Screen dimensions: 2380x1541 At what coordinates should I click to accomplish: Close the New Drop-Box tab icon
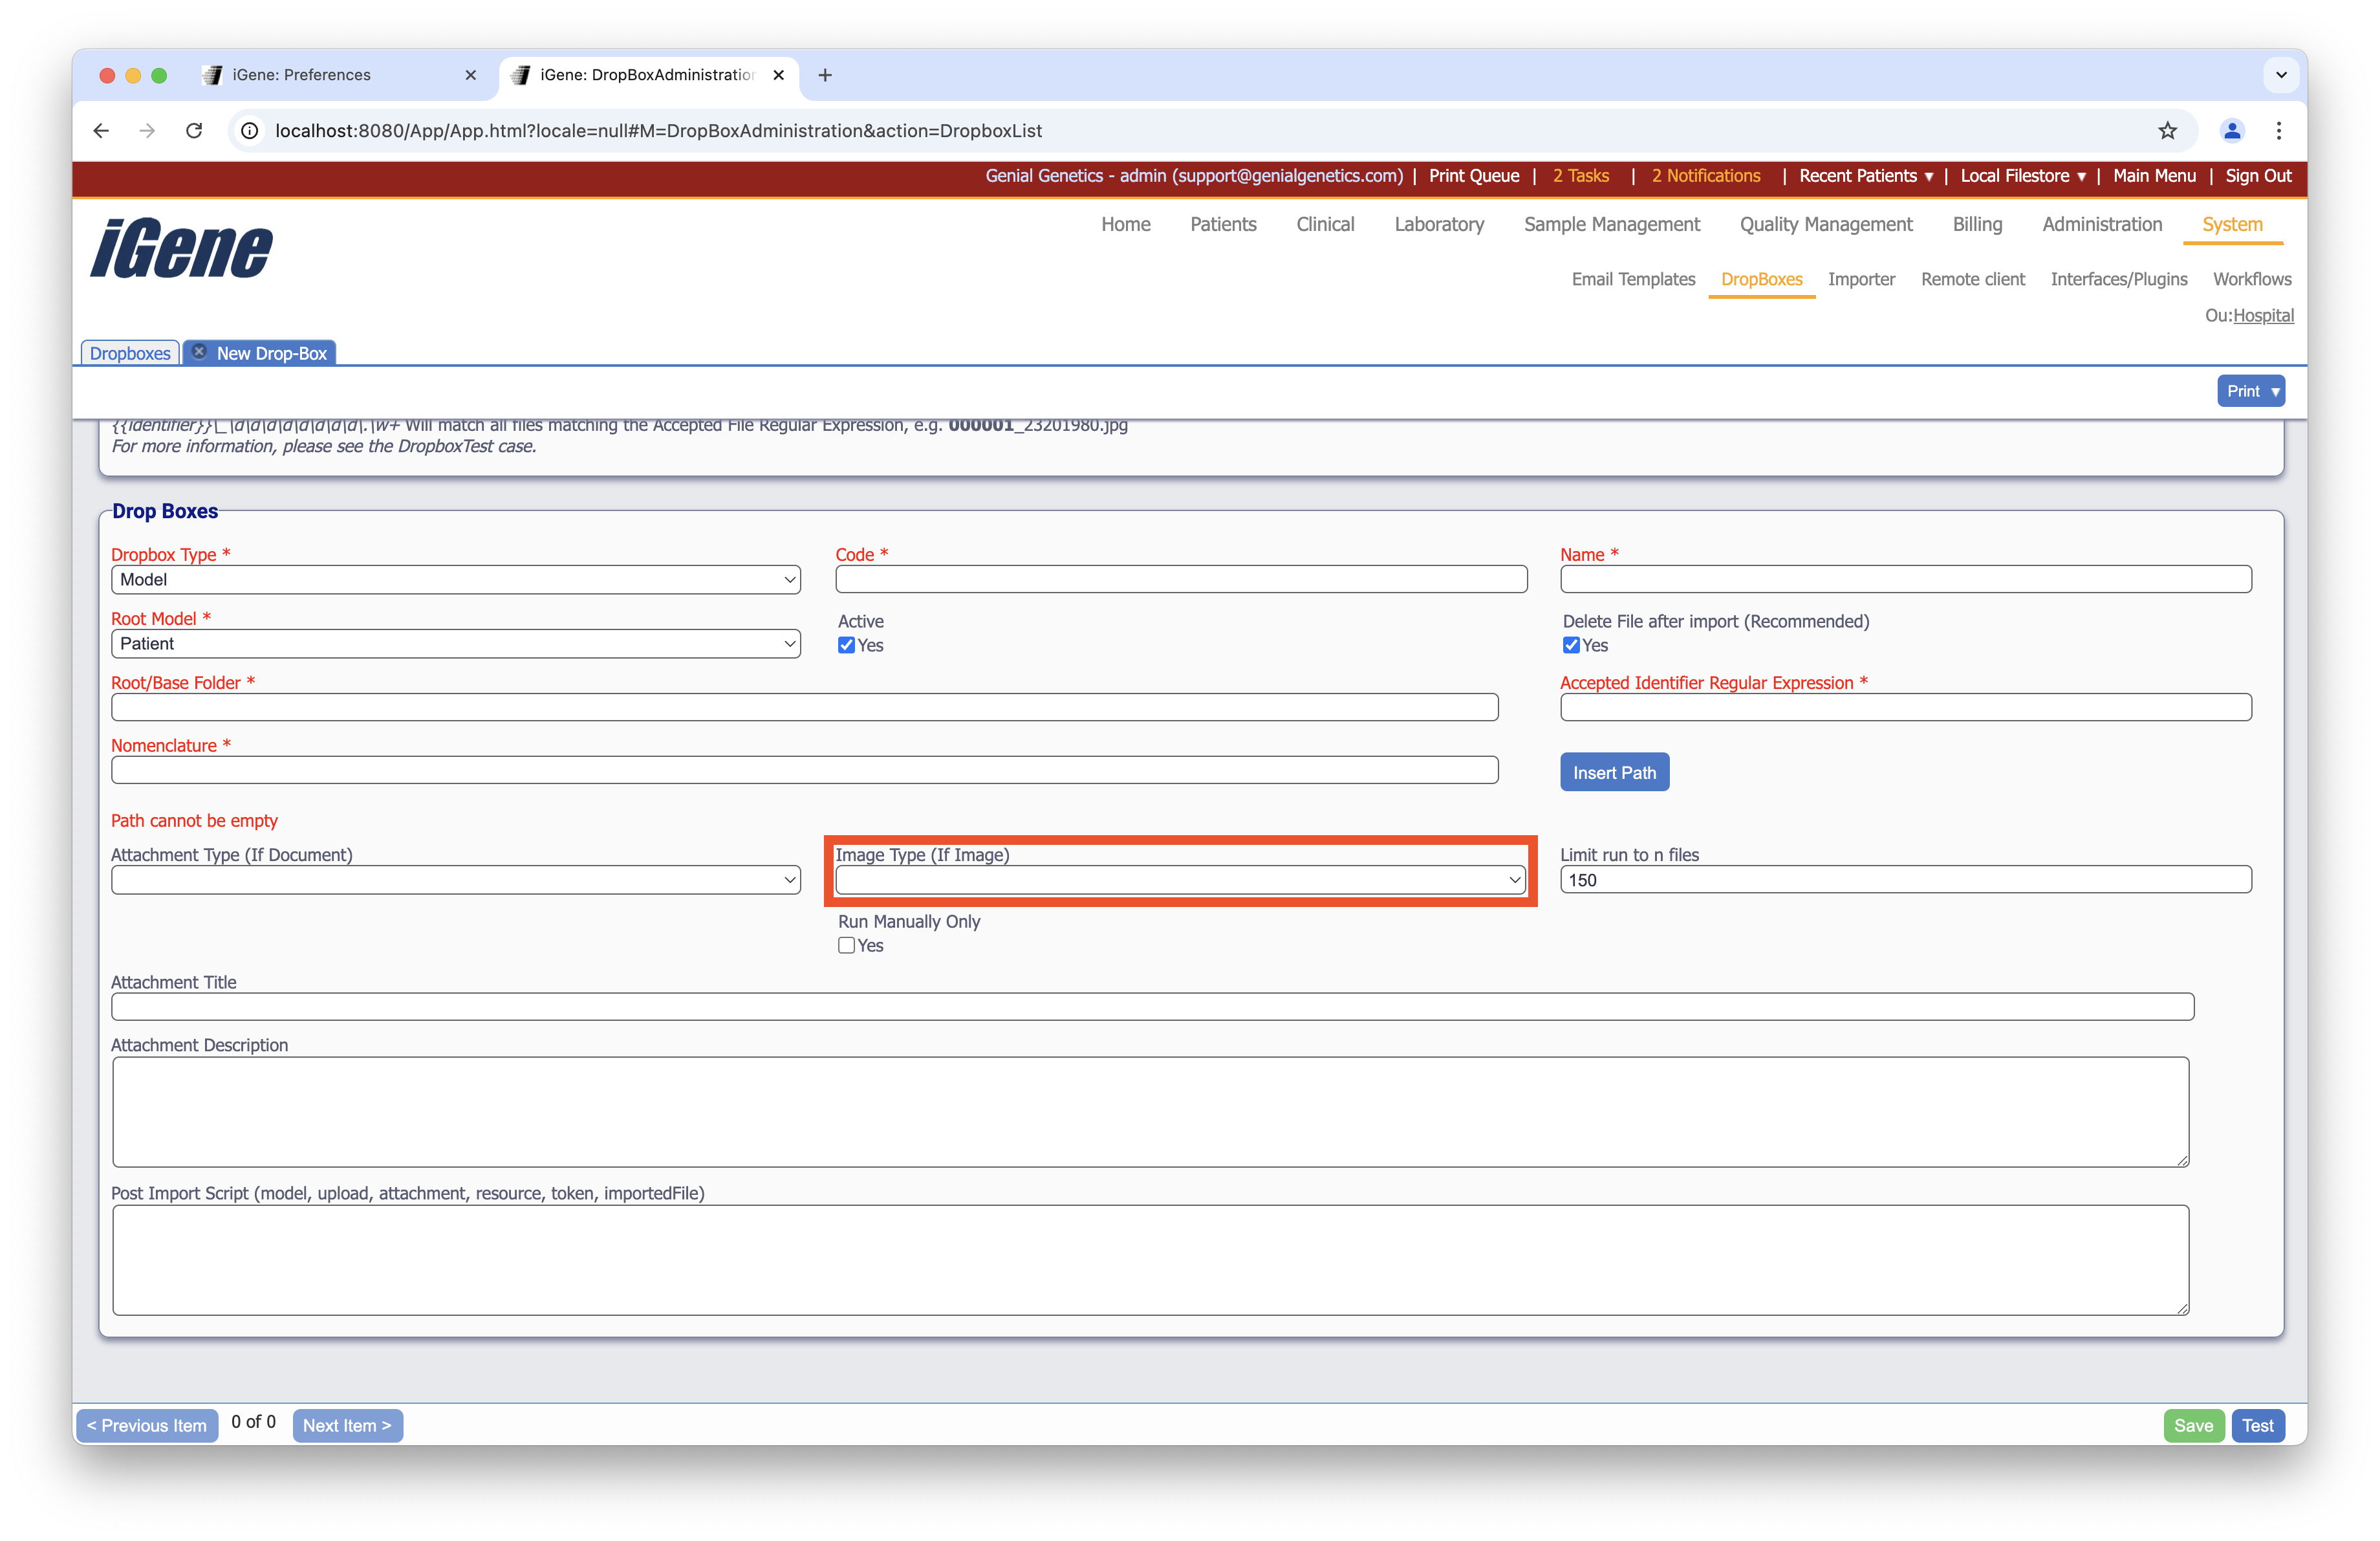[199, 352]
